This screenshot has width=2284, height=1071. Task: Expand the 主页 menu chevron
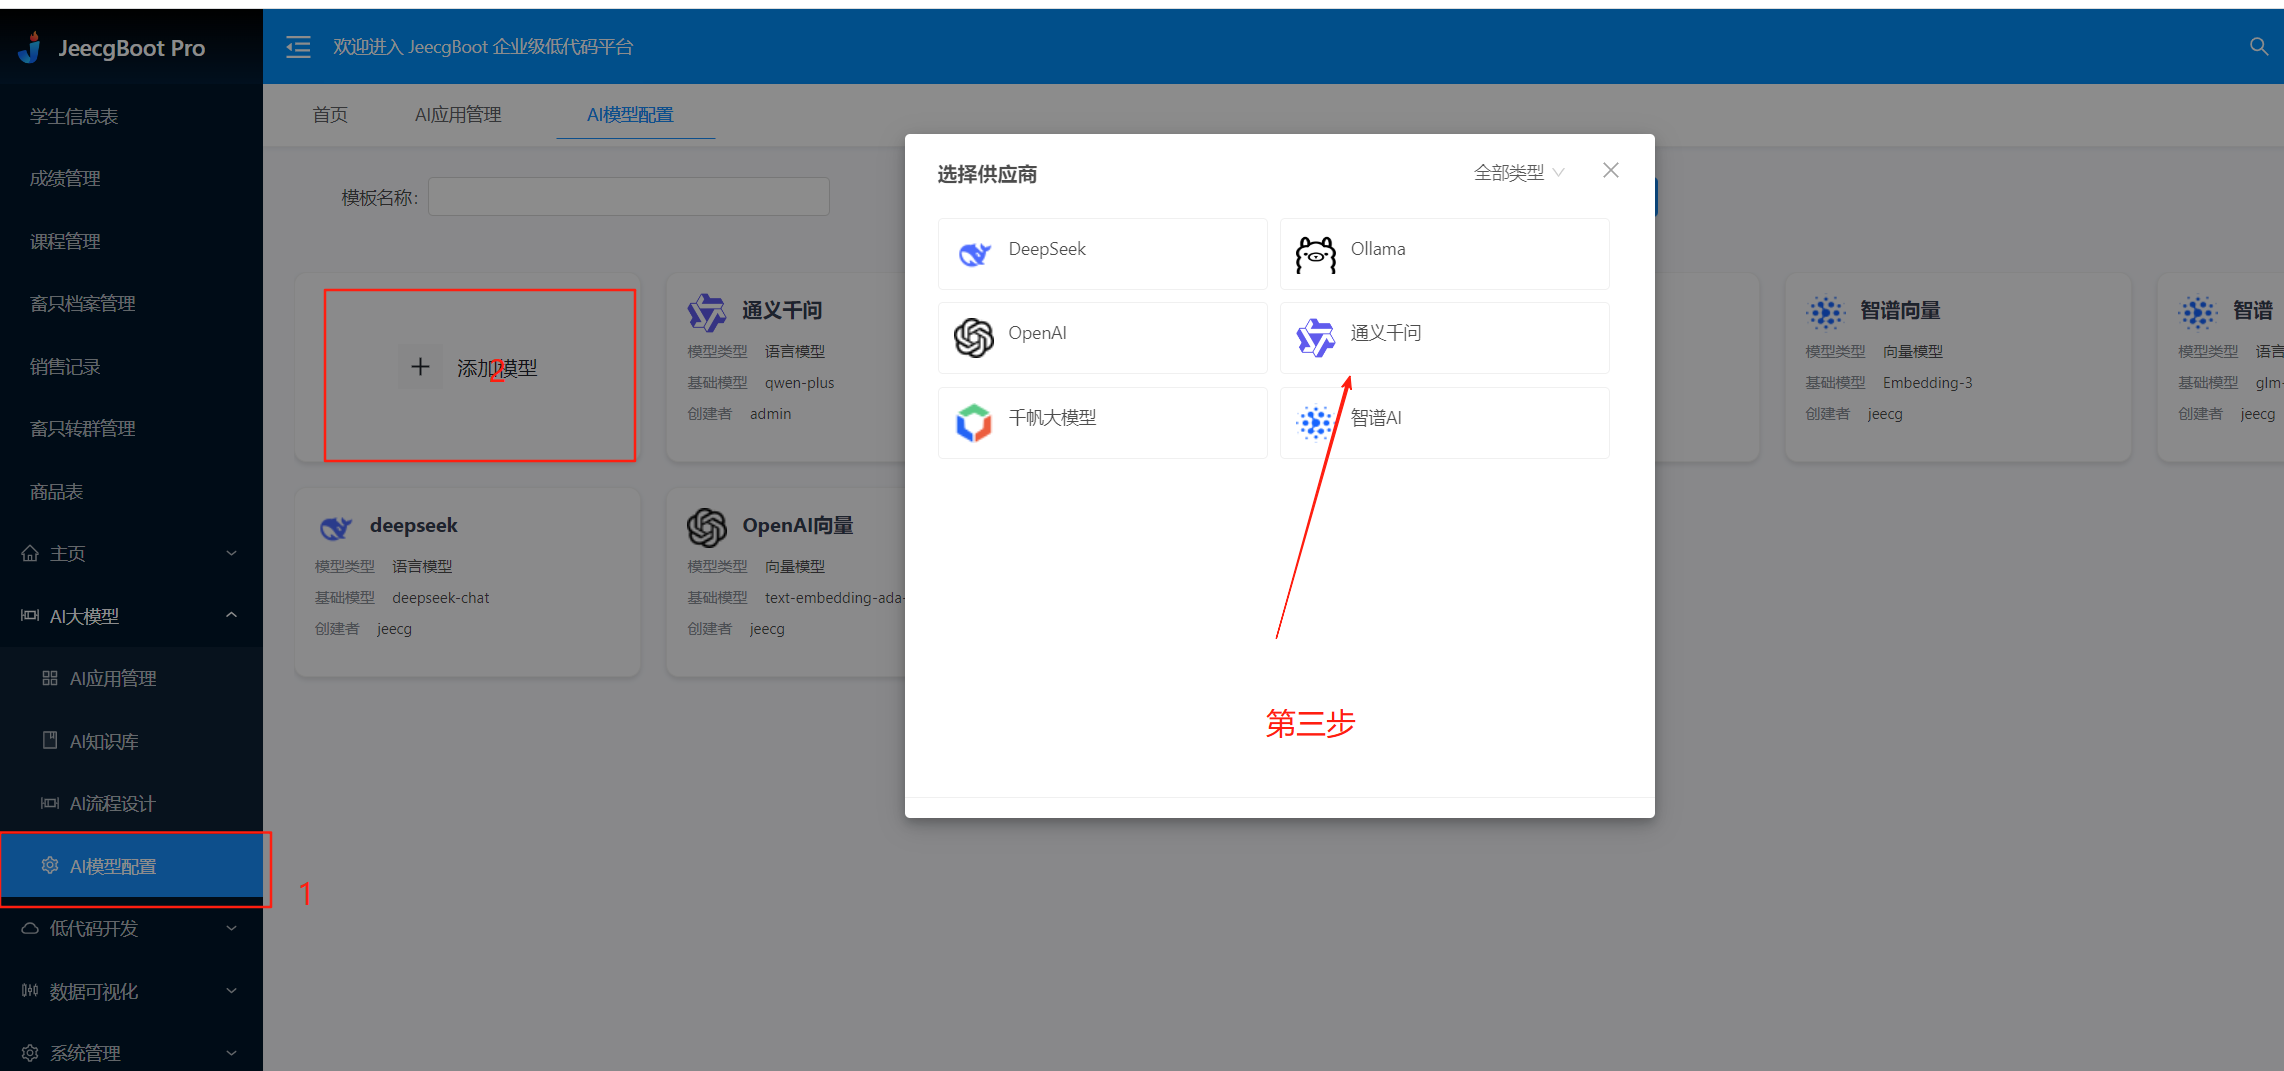pyautogui.click(x=232, y=553)
